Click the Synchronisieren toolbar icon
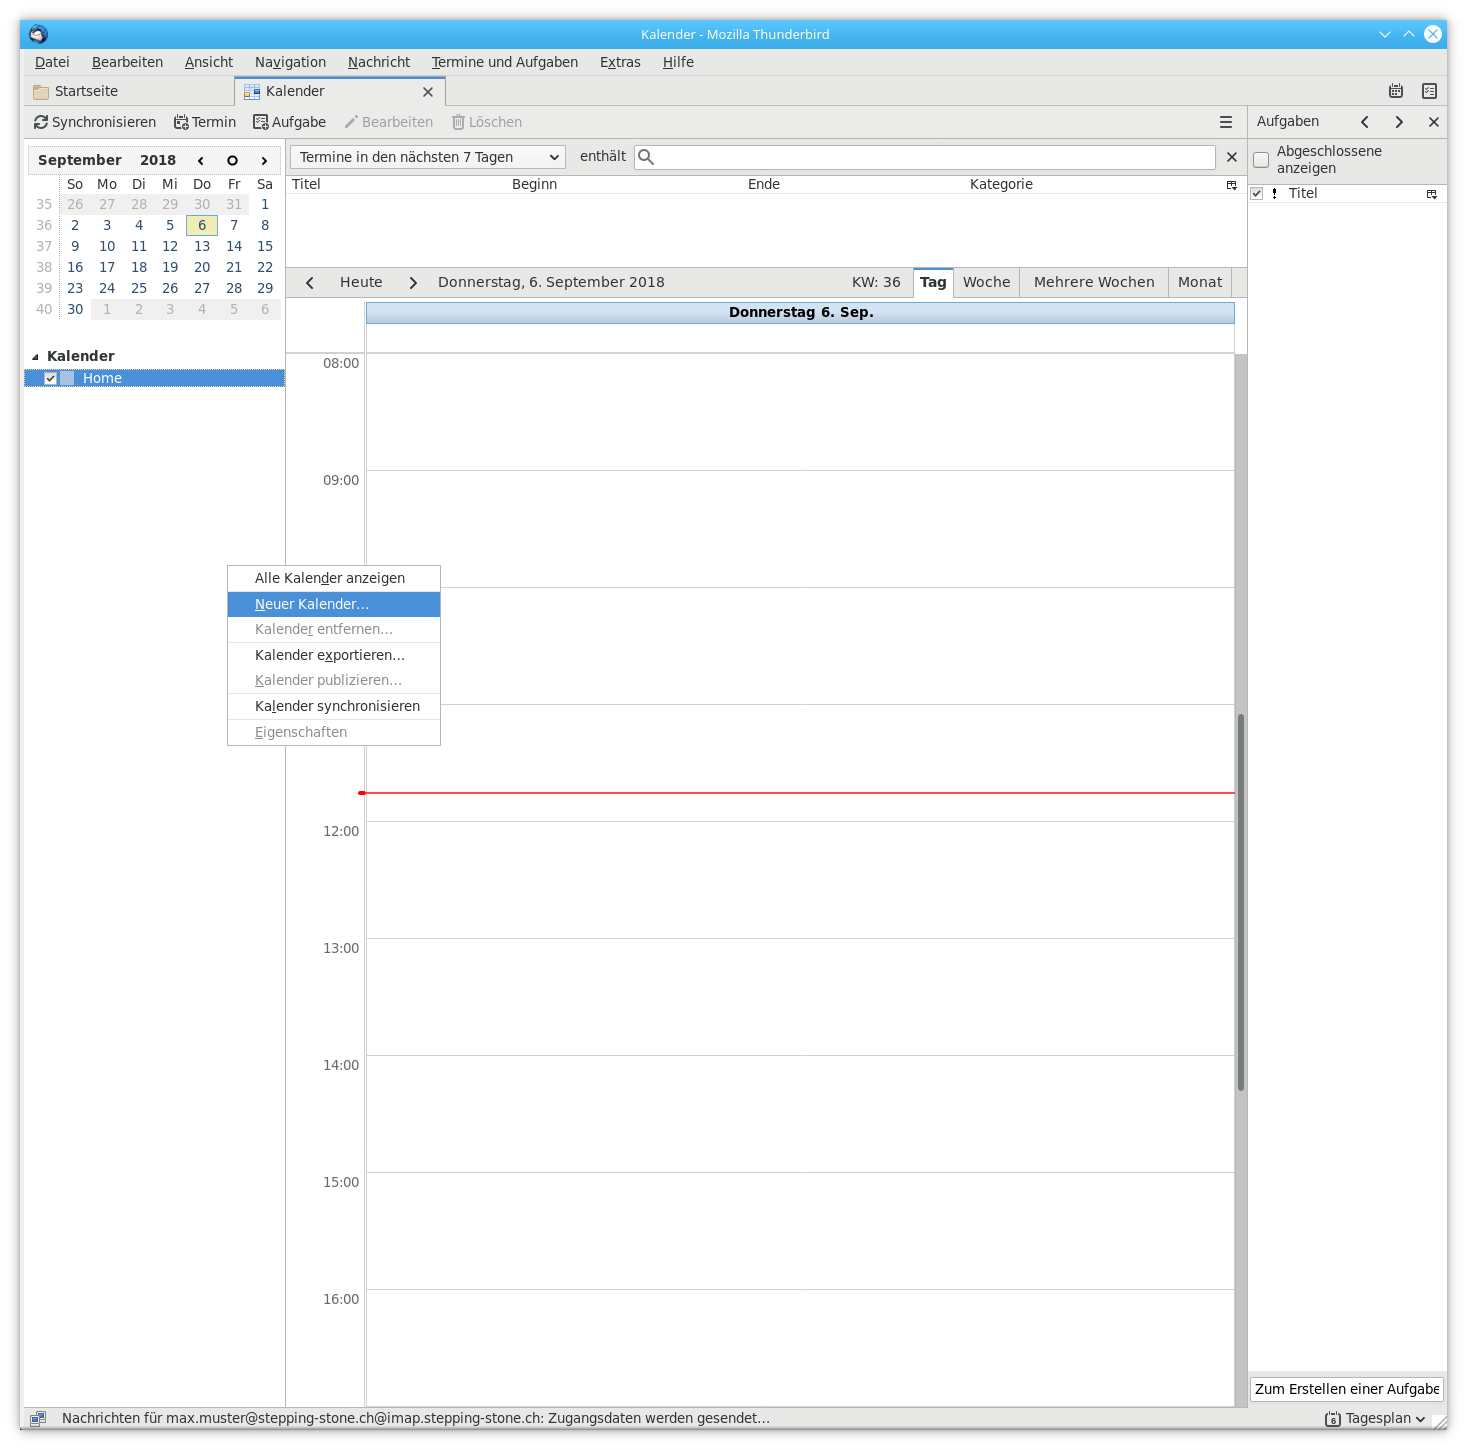 pyautogui.click(x=41, y=122)
